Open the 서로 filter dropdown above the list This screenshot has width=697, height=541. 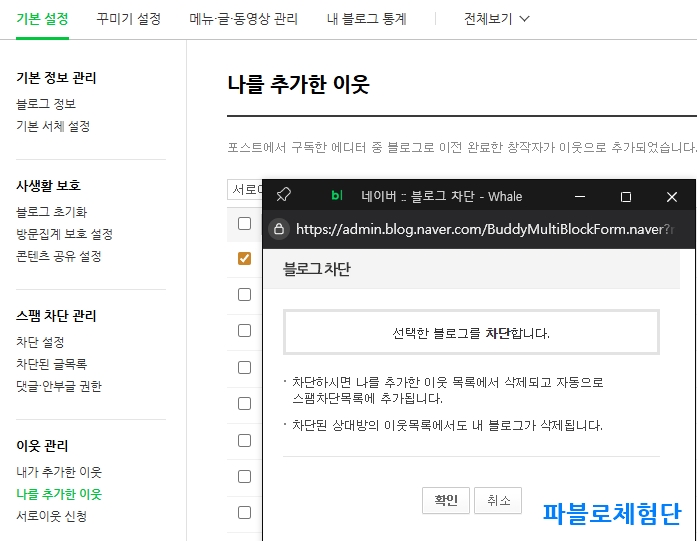point(245,190)
